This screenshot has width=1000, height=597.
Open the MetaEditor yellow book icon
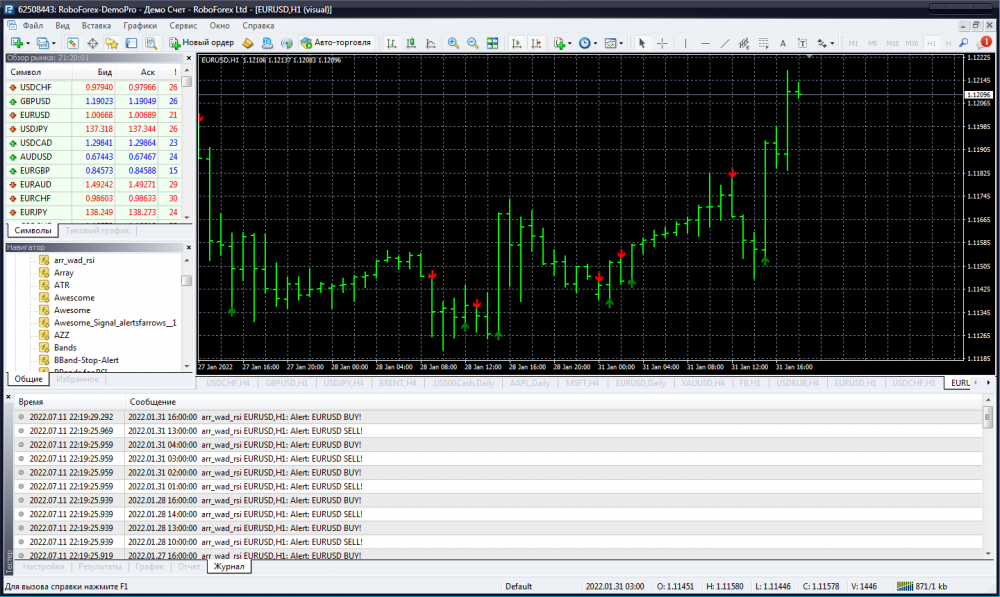248,43
